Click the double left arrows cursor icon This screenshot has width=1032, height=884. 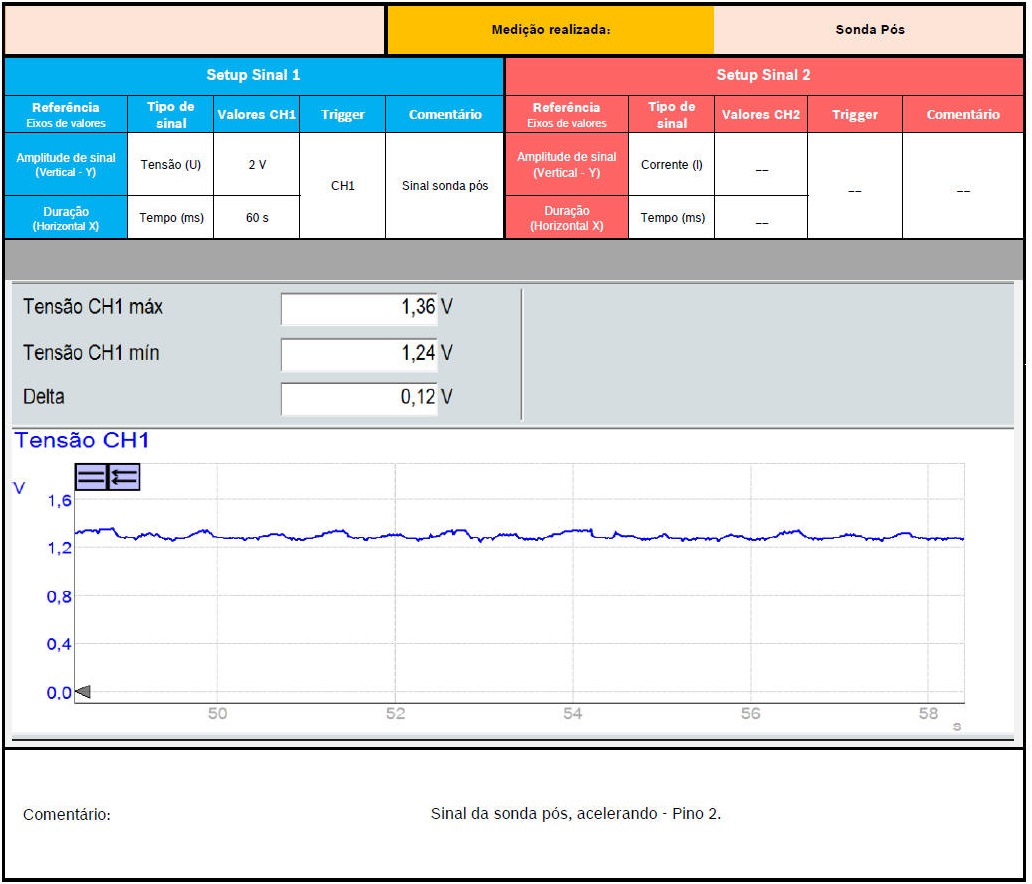tap(124, 478)
